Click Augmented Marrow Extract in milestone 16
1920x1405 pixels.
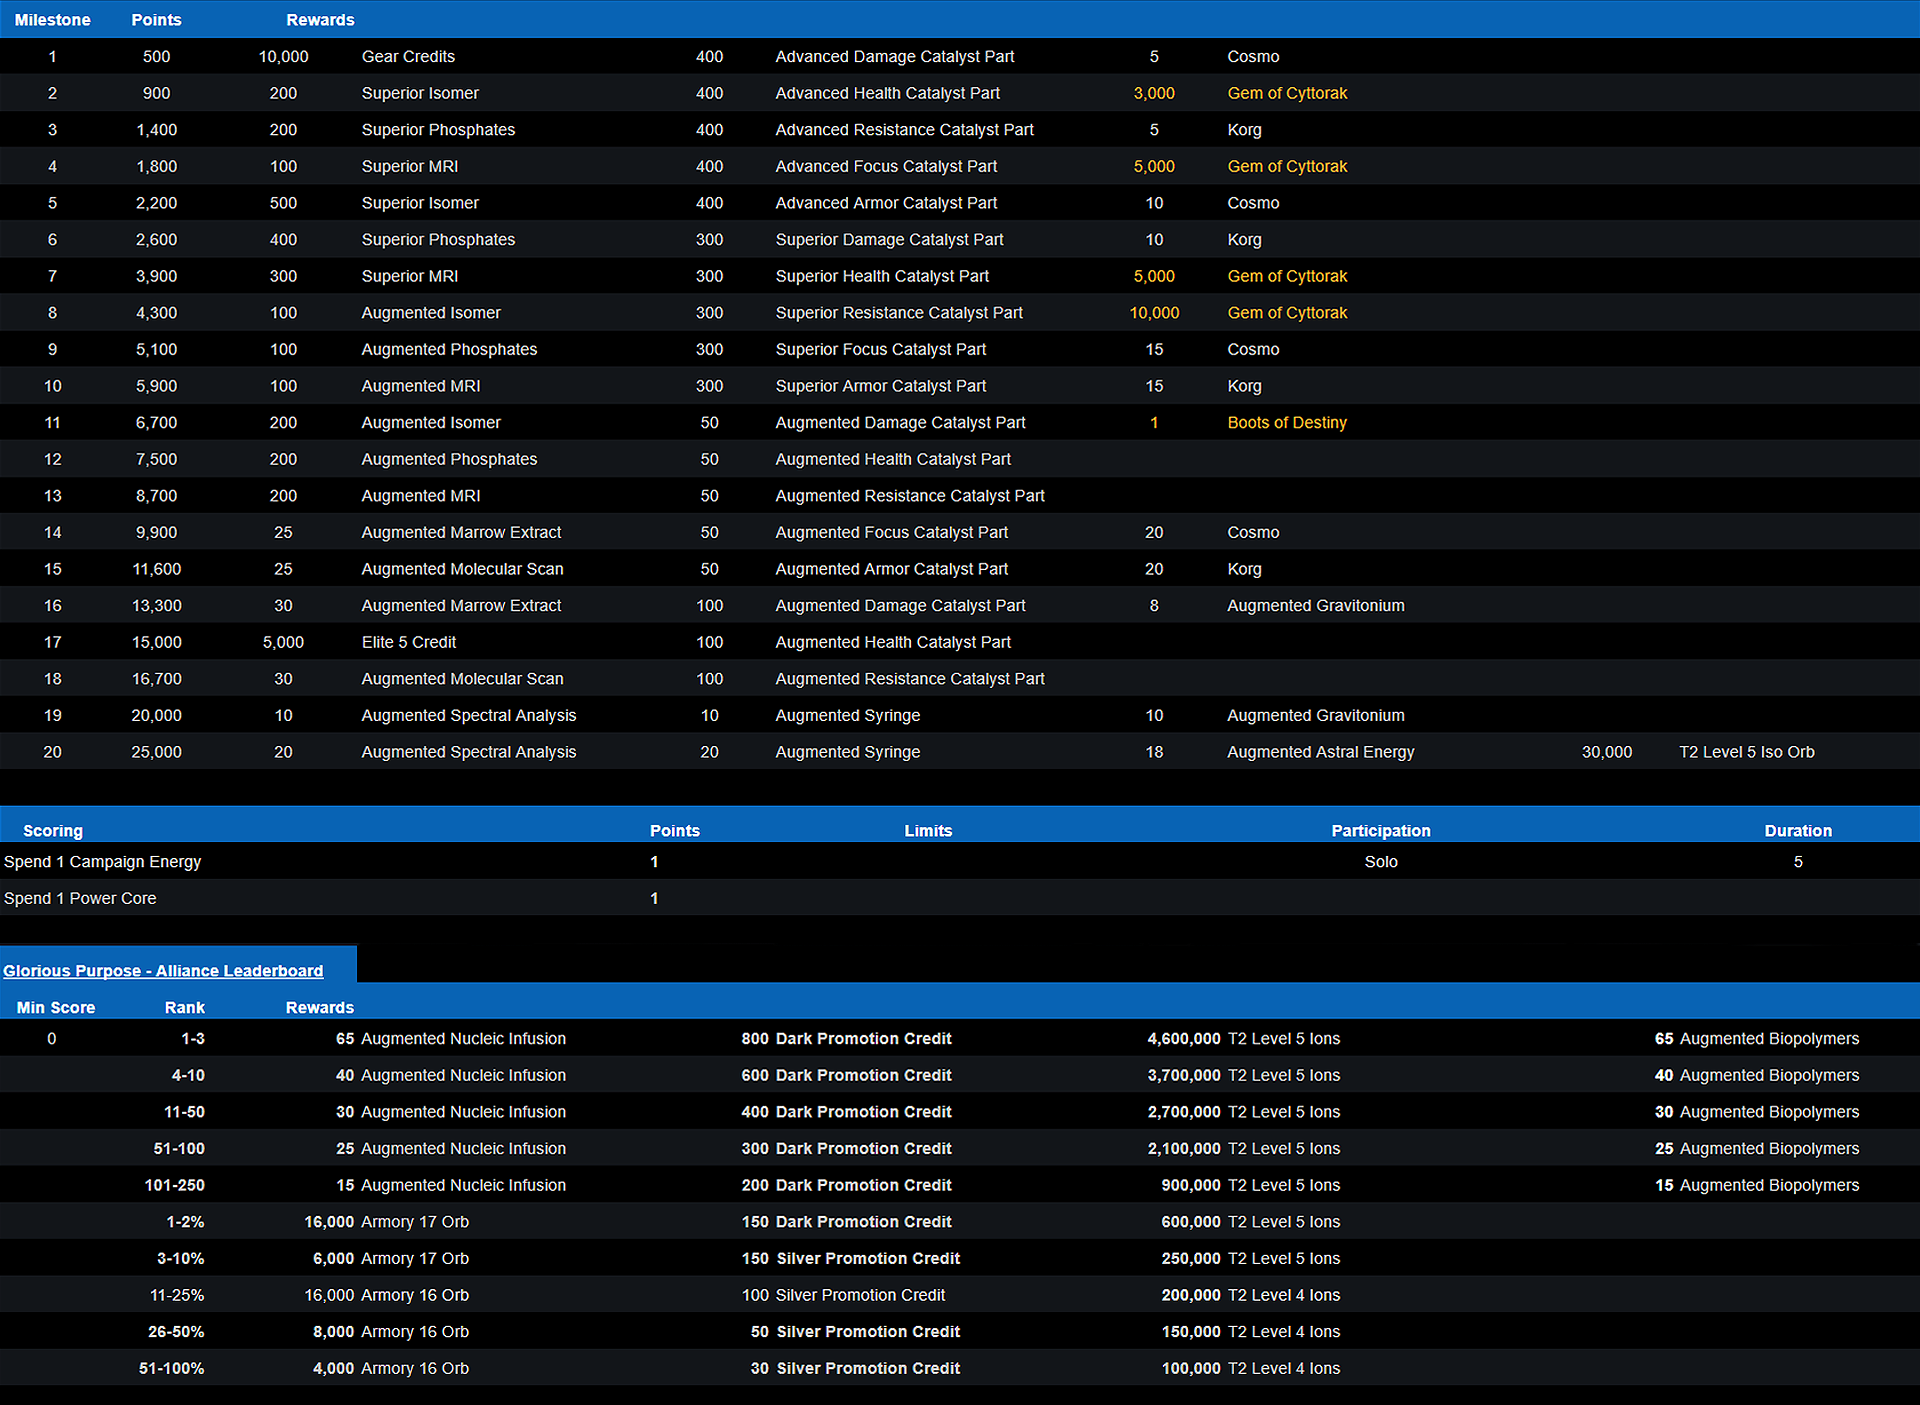tap(461, 606)
